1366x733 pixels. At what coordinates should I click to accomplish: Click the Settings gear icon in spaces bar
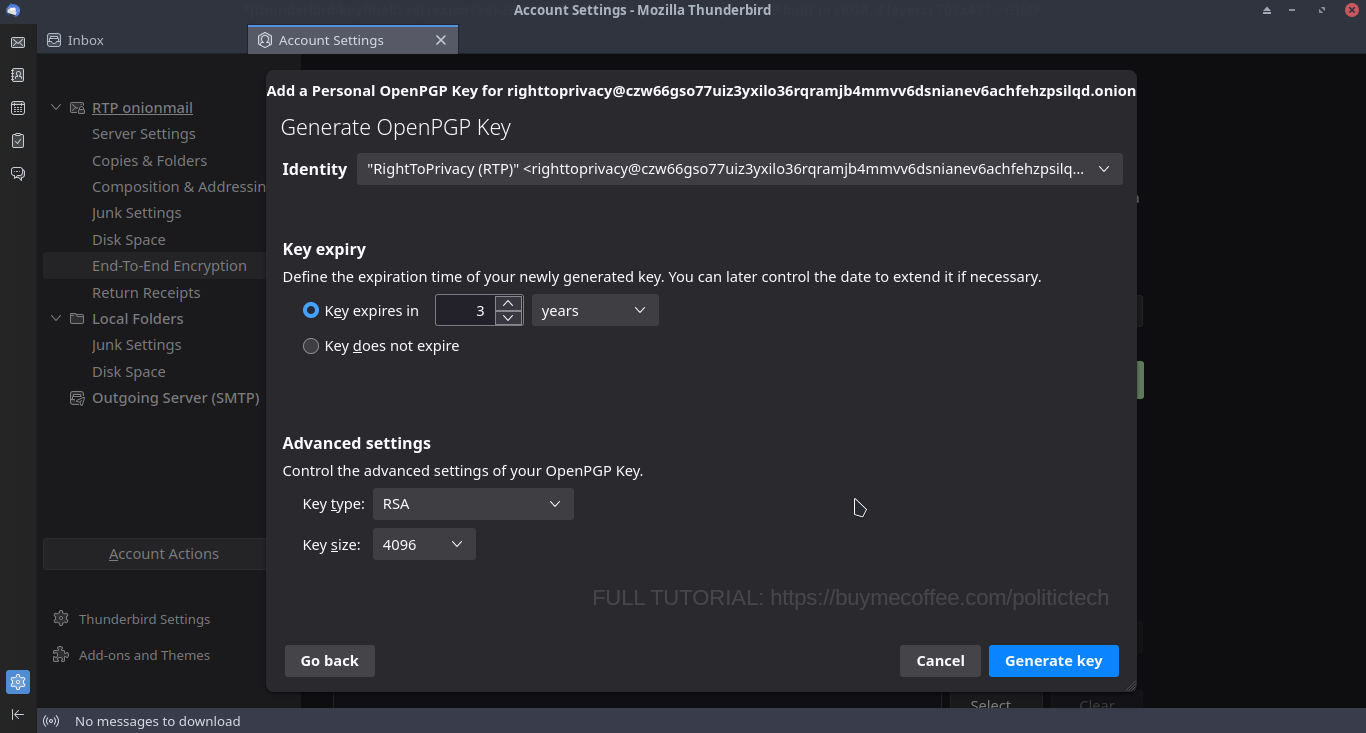click(x=17, y=682)
